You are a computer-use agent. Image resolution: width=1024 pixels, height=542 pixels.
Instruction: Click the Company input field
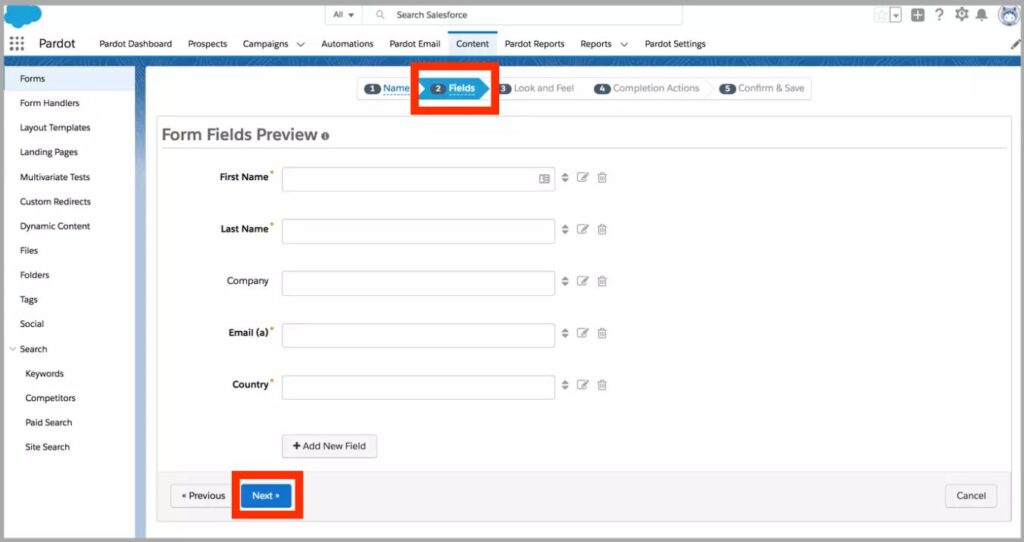(x=418, y=283)
